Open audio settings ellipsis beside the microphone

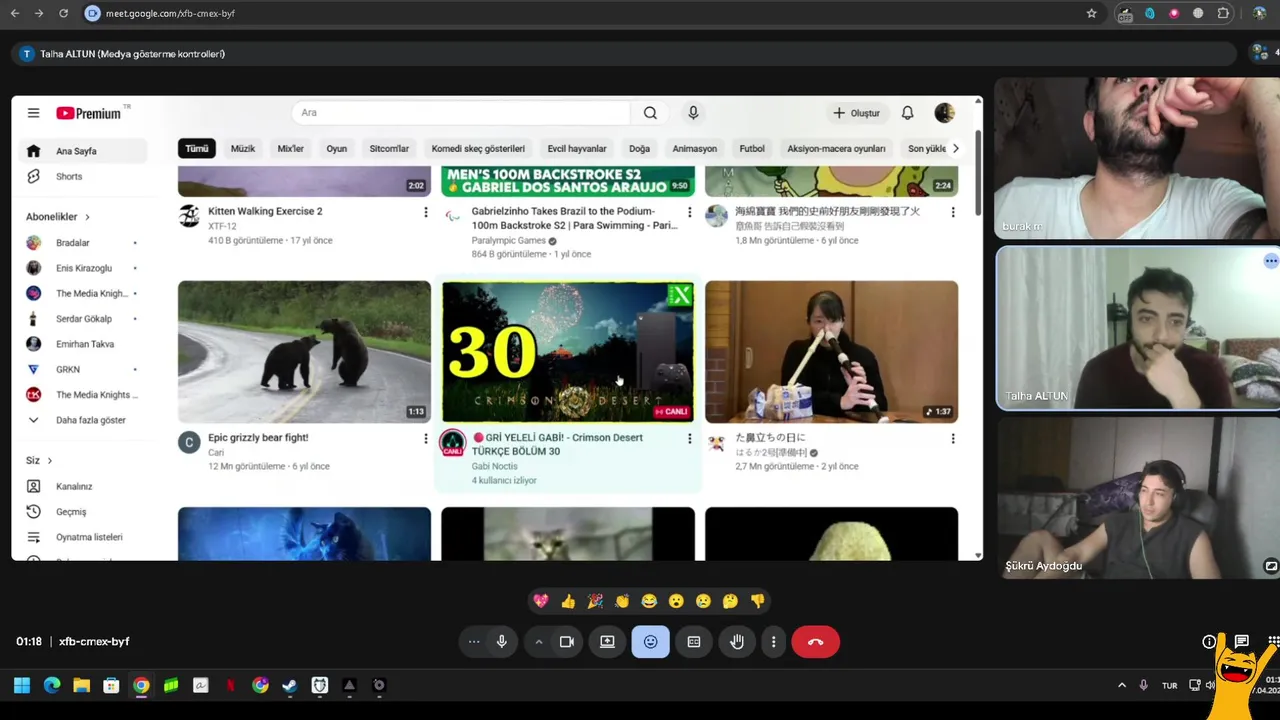coord(474,642)
